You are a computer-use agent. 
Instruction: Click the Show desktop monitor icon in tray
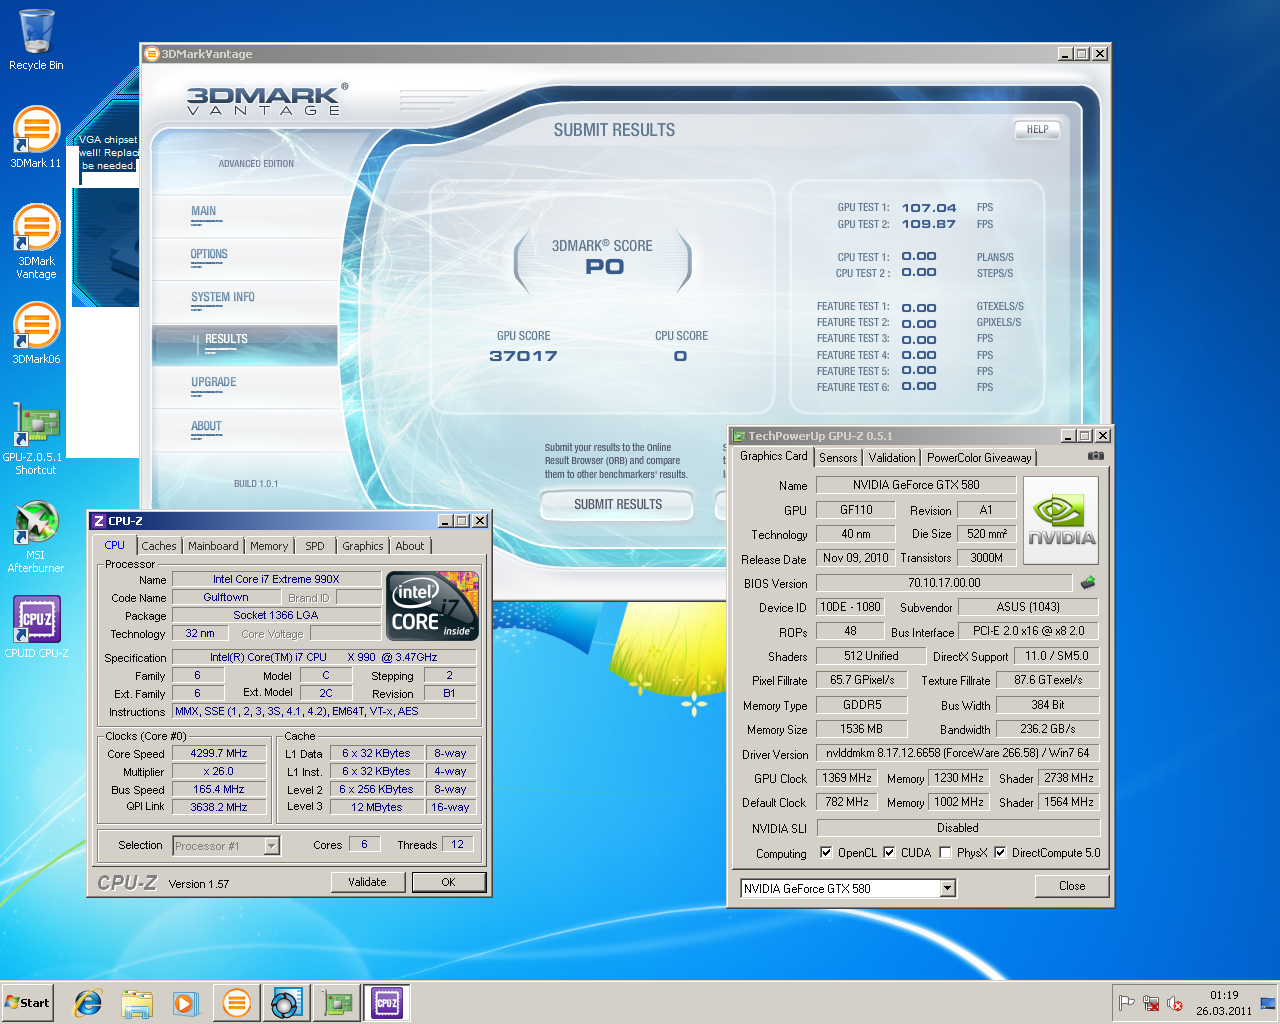(1268, 1003)
